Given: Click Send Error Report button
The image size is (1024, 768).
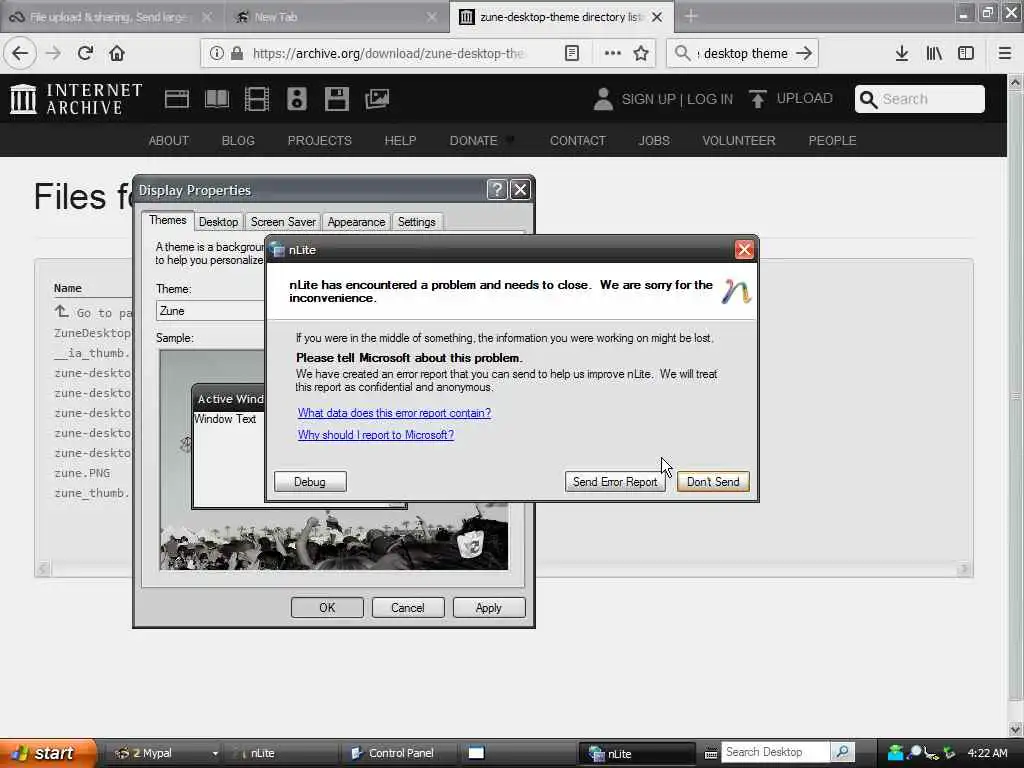Looking at the screenshot, I should click(x=615, y=482).
